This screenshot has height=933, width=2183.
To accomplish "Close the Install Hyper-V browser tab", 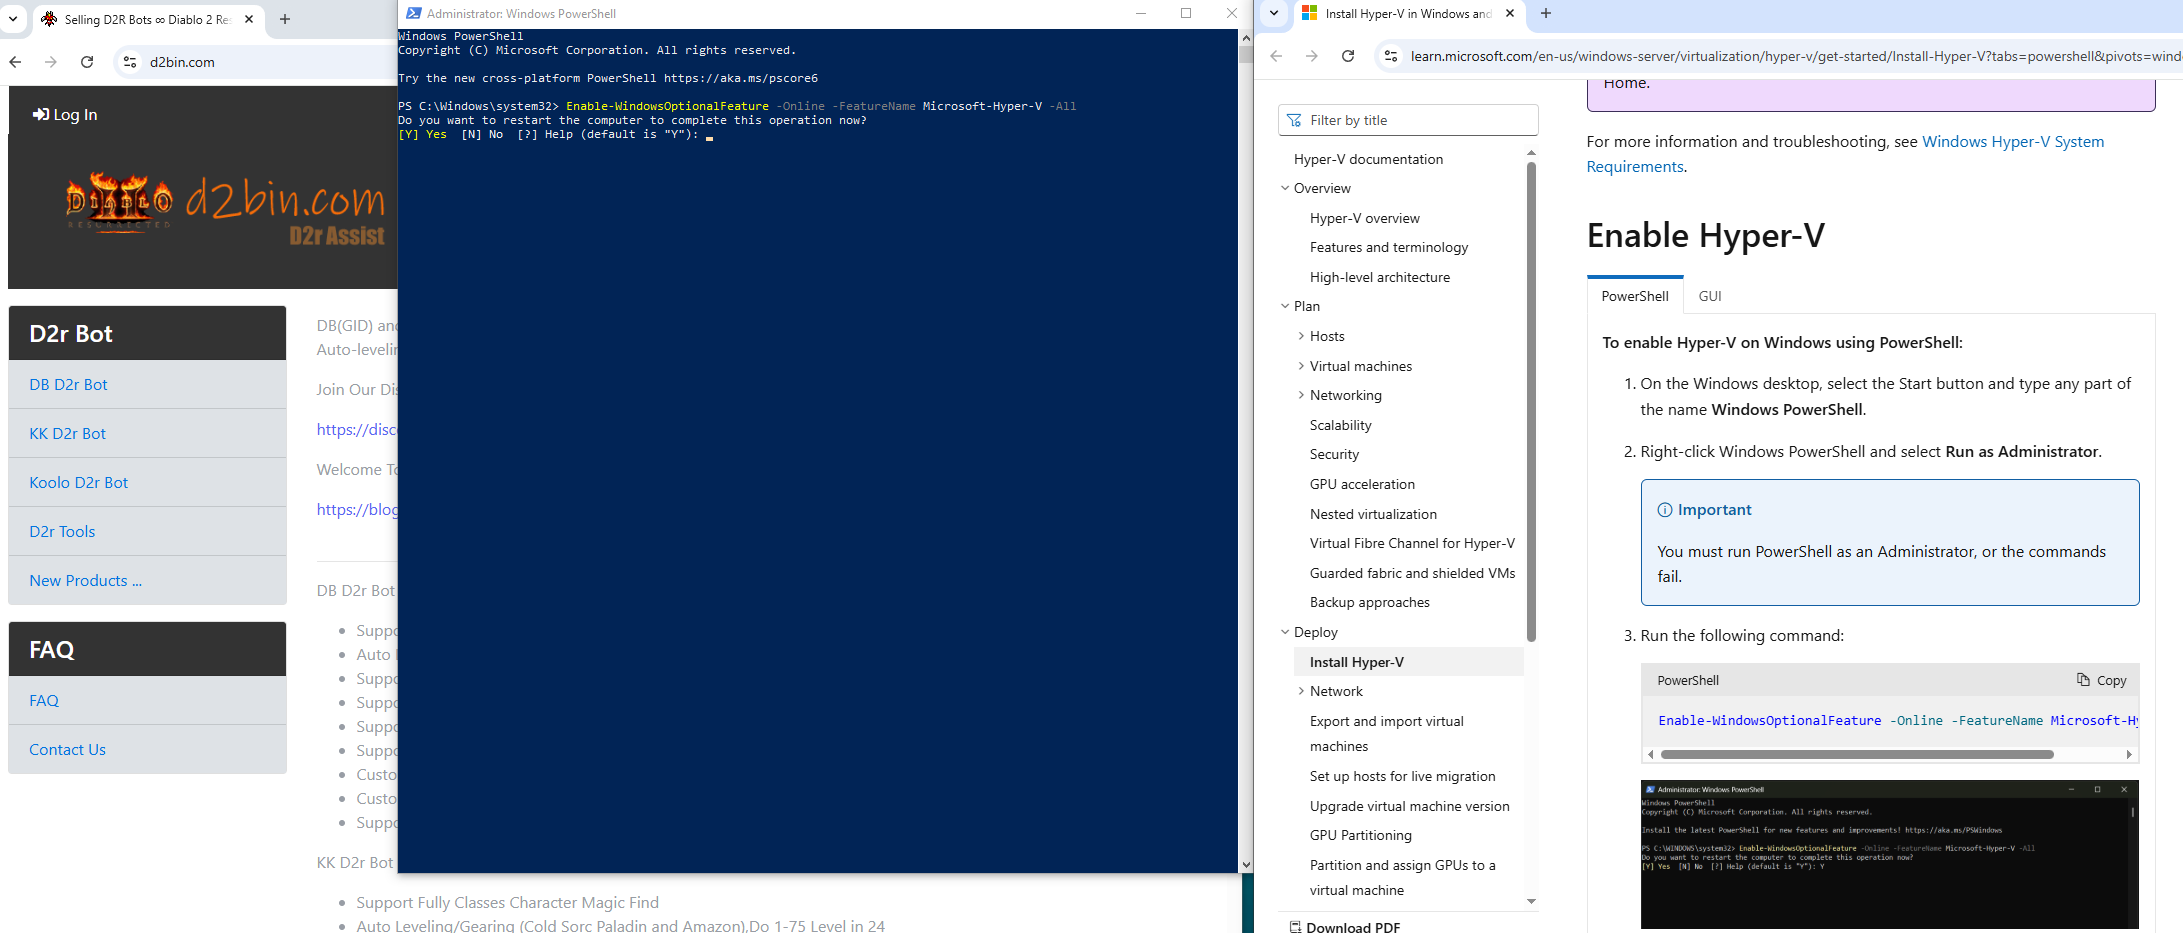I will (1510, 13).
